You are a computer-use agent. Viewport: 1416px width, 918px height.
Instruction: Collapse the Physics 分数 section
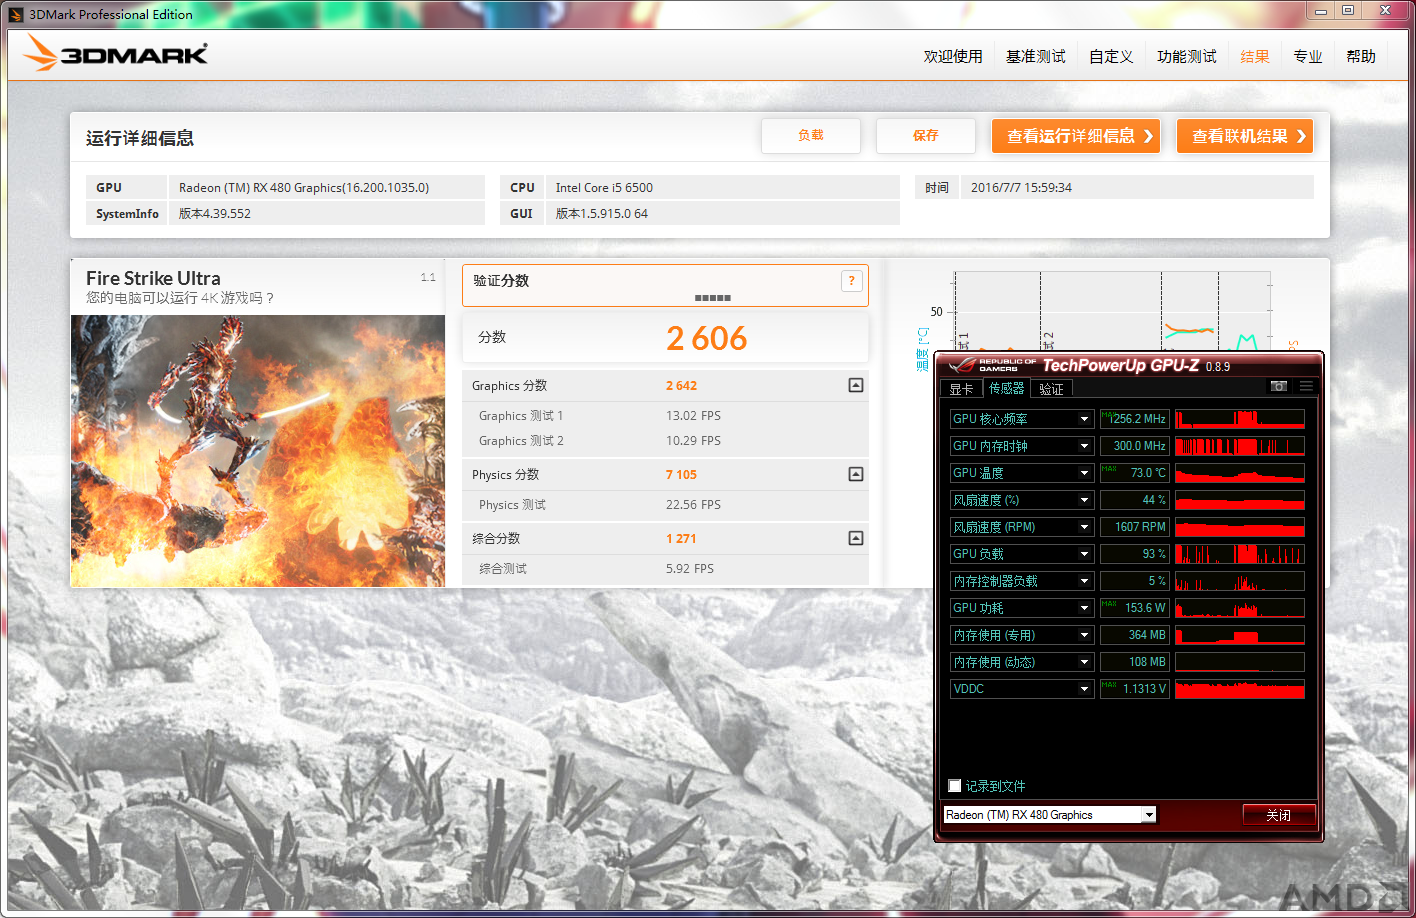(856, 474)
